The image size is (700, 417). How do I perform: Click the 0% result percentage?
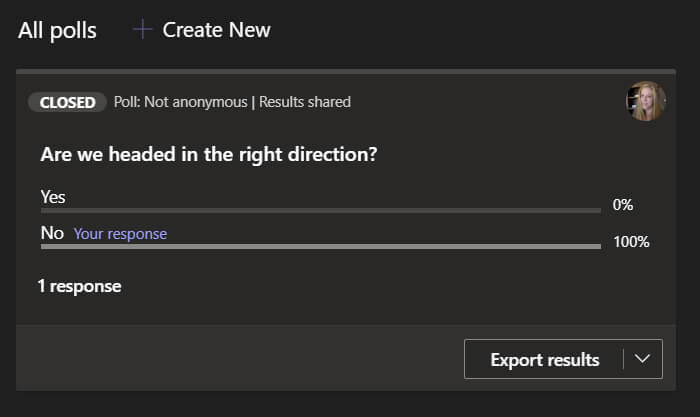pyautogui.click(x=623, y=205)
